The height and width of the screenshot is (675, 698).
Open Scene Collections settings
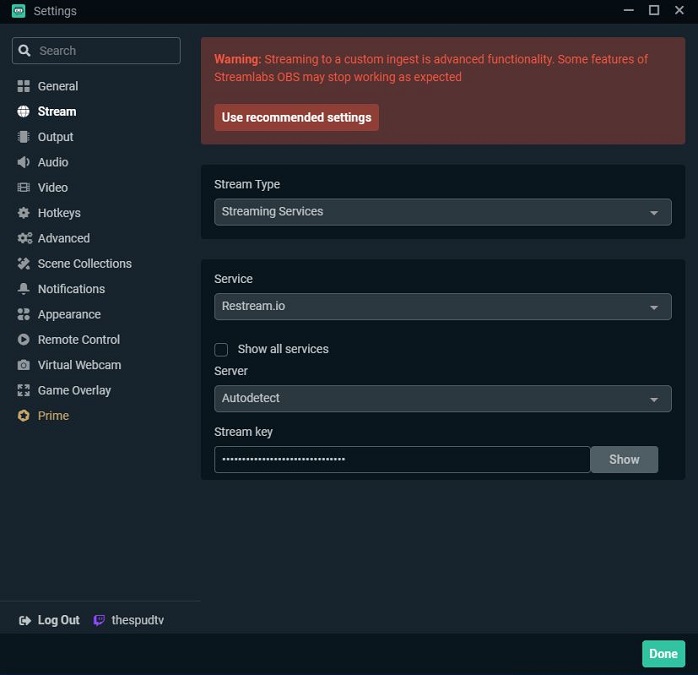[85, 264]
